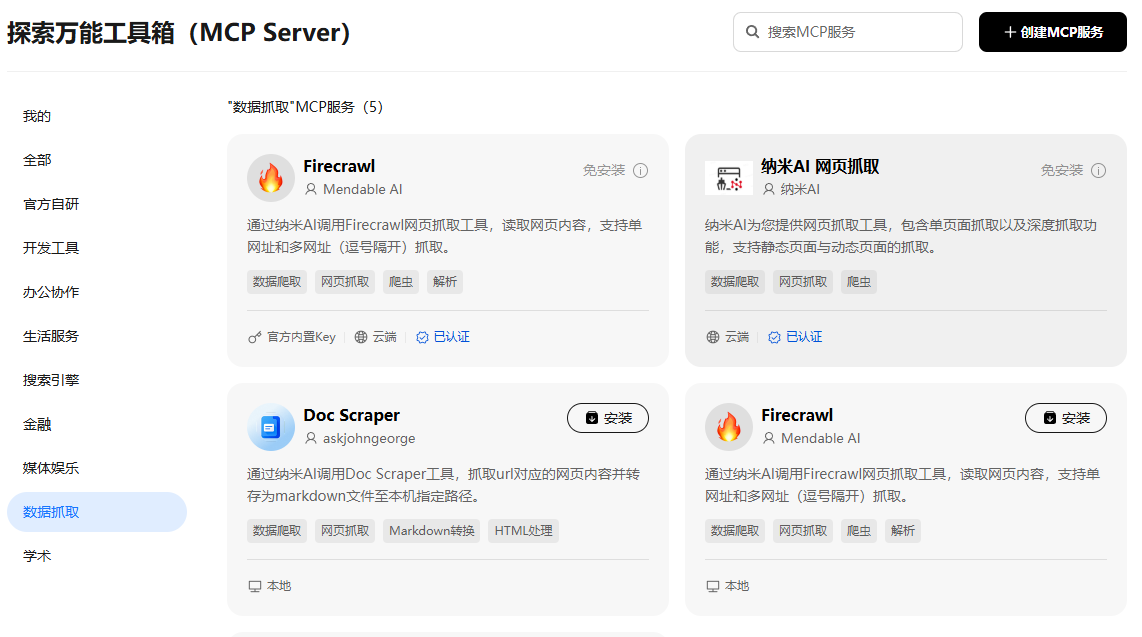Click the Doc Scraper blue document icon
Viewport: 1142px width, 637px height.
coord(271,427)
